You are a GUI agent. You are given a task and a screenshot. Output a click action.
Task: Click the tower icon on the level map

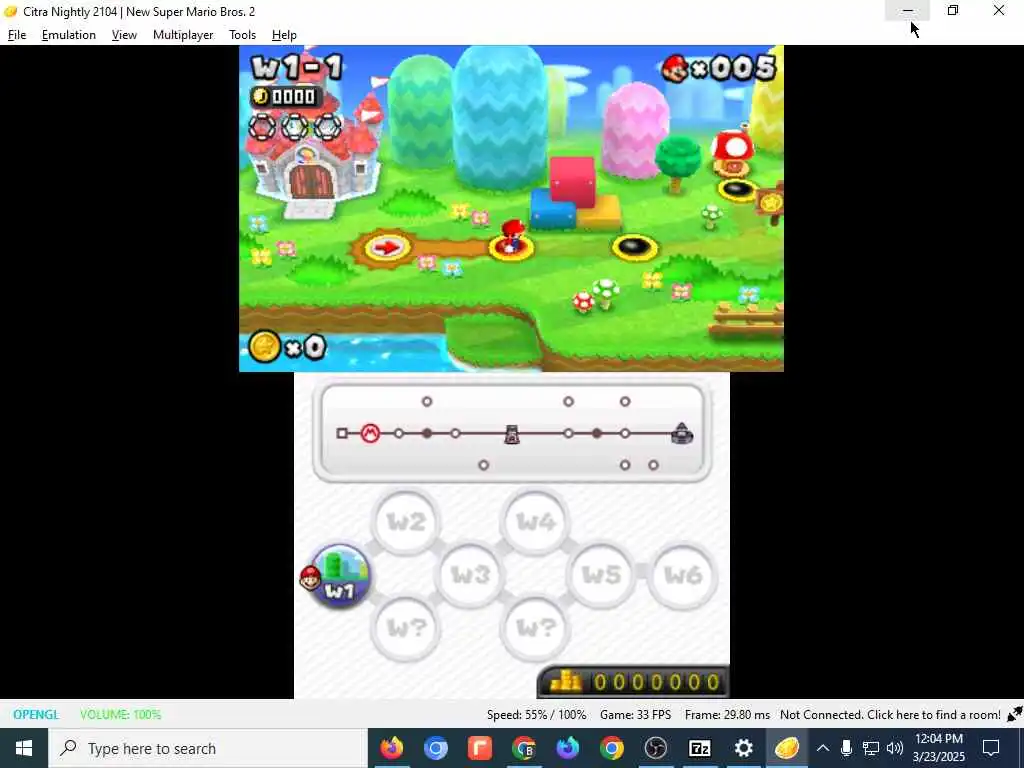[x=512, y=434]
